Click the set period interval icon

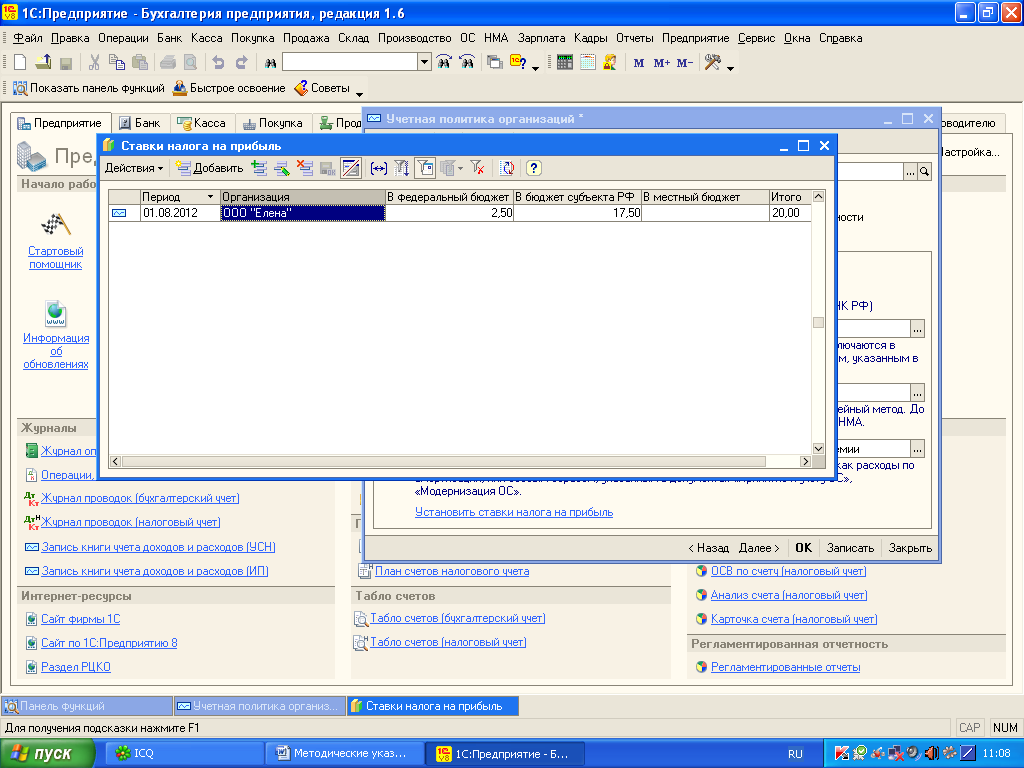(379, 168)
